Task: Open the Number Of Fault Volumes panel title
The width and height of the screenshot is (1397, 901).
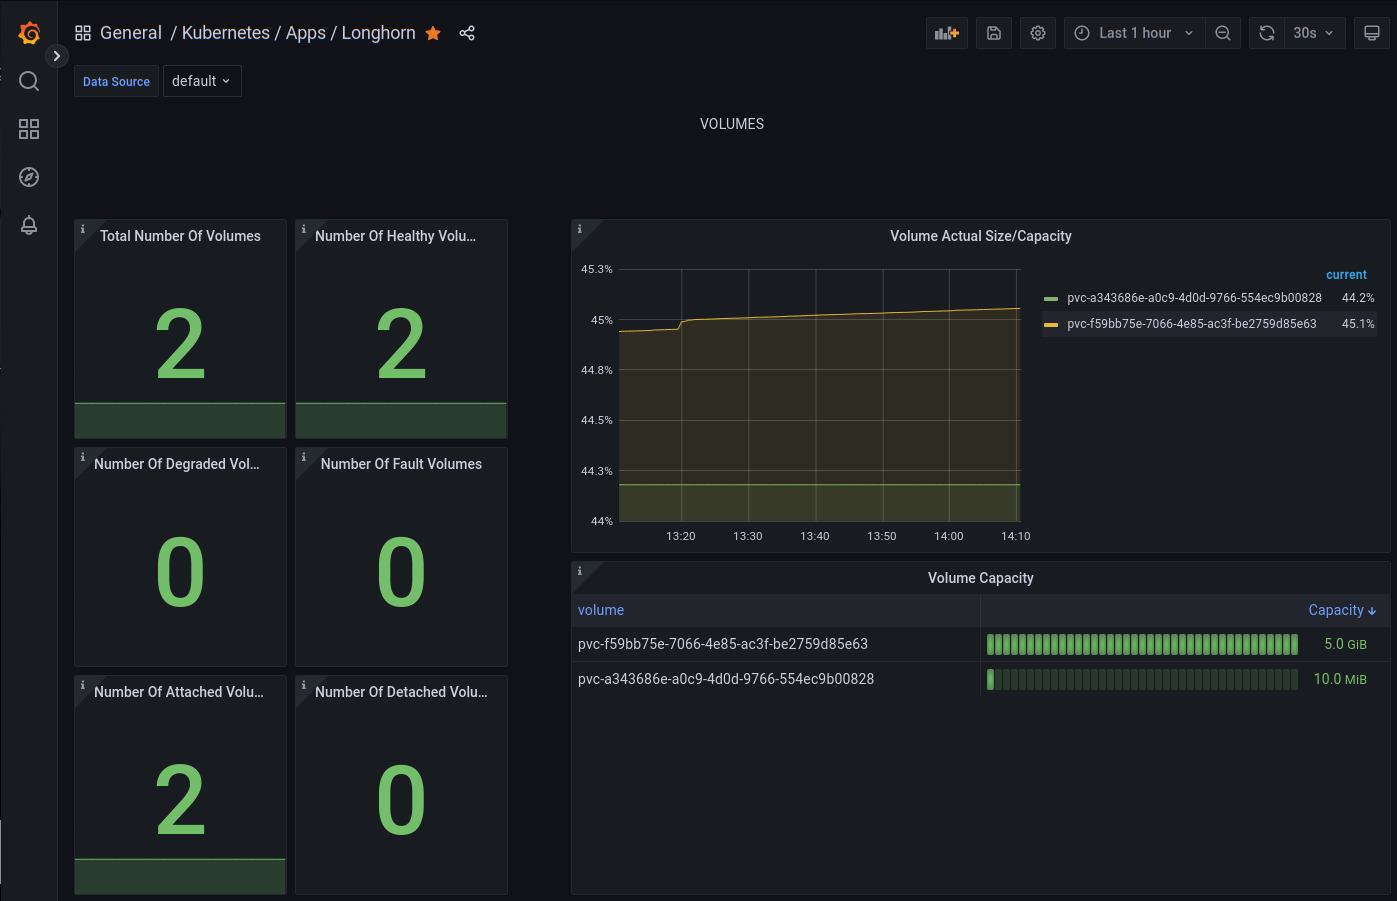Action: point(401,464)
